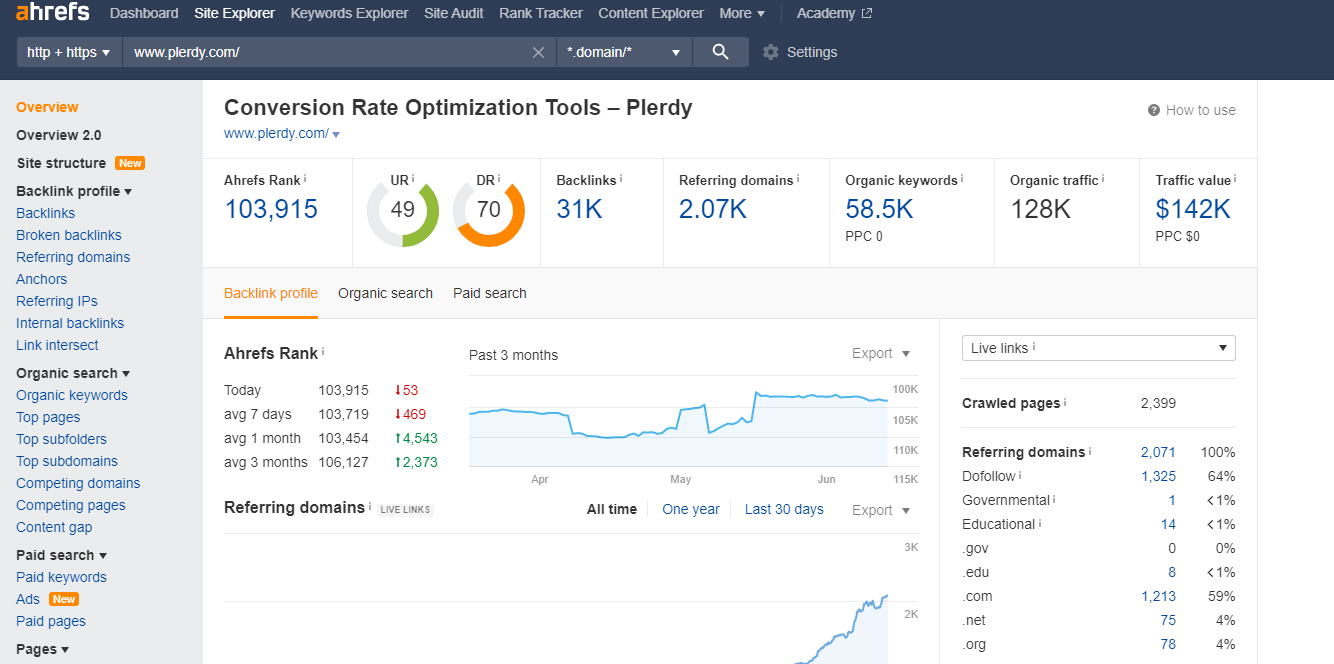
Task: Open Referring IPs report
Action: [x=57, y=301]
